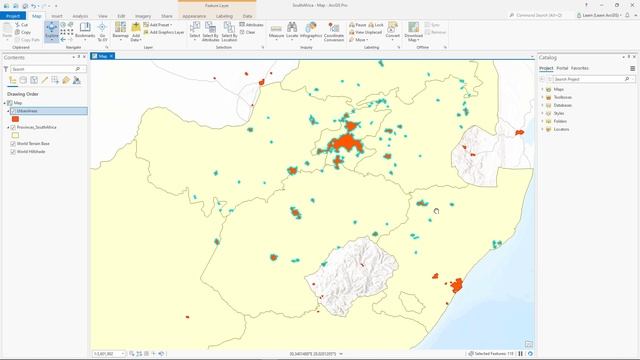Click the Measure tool
This screenshot has height=360, width=640.
coord(276,31)
